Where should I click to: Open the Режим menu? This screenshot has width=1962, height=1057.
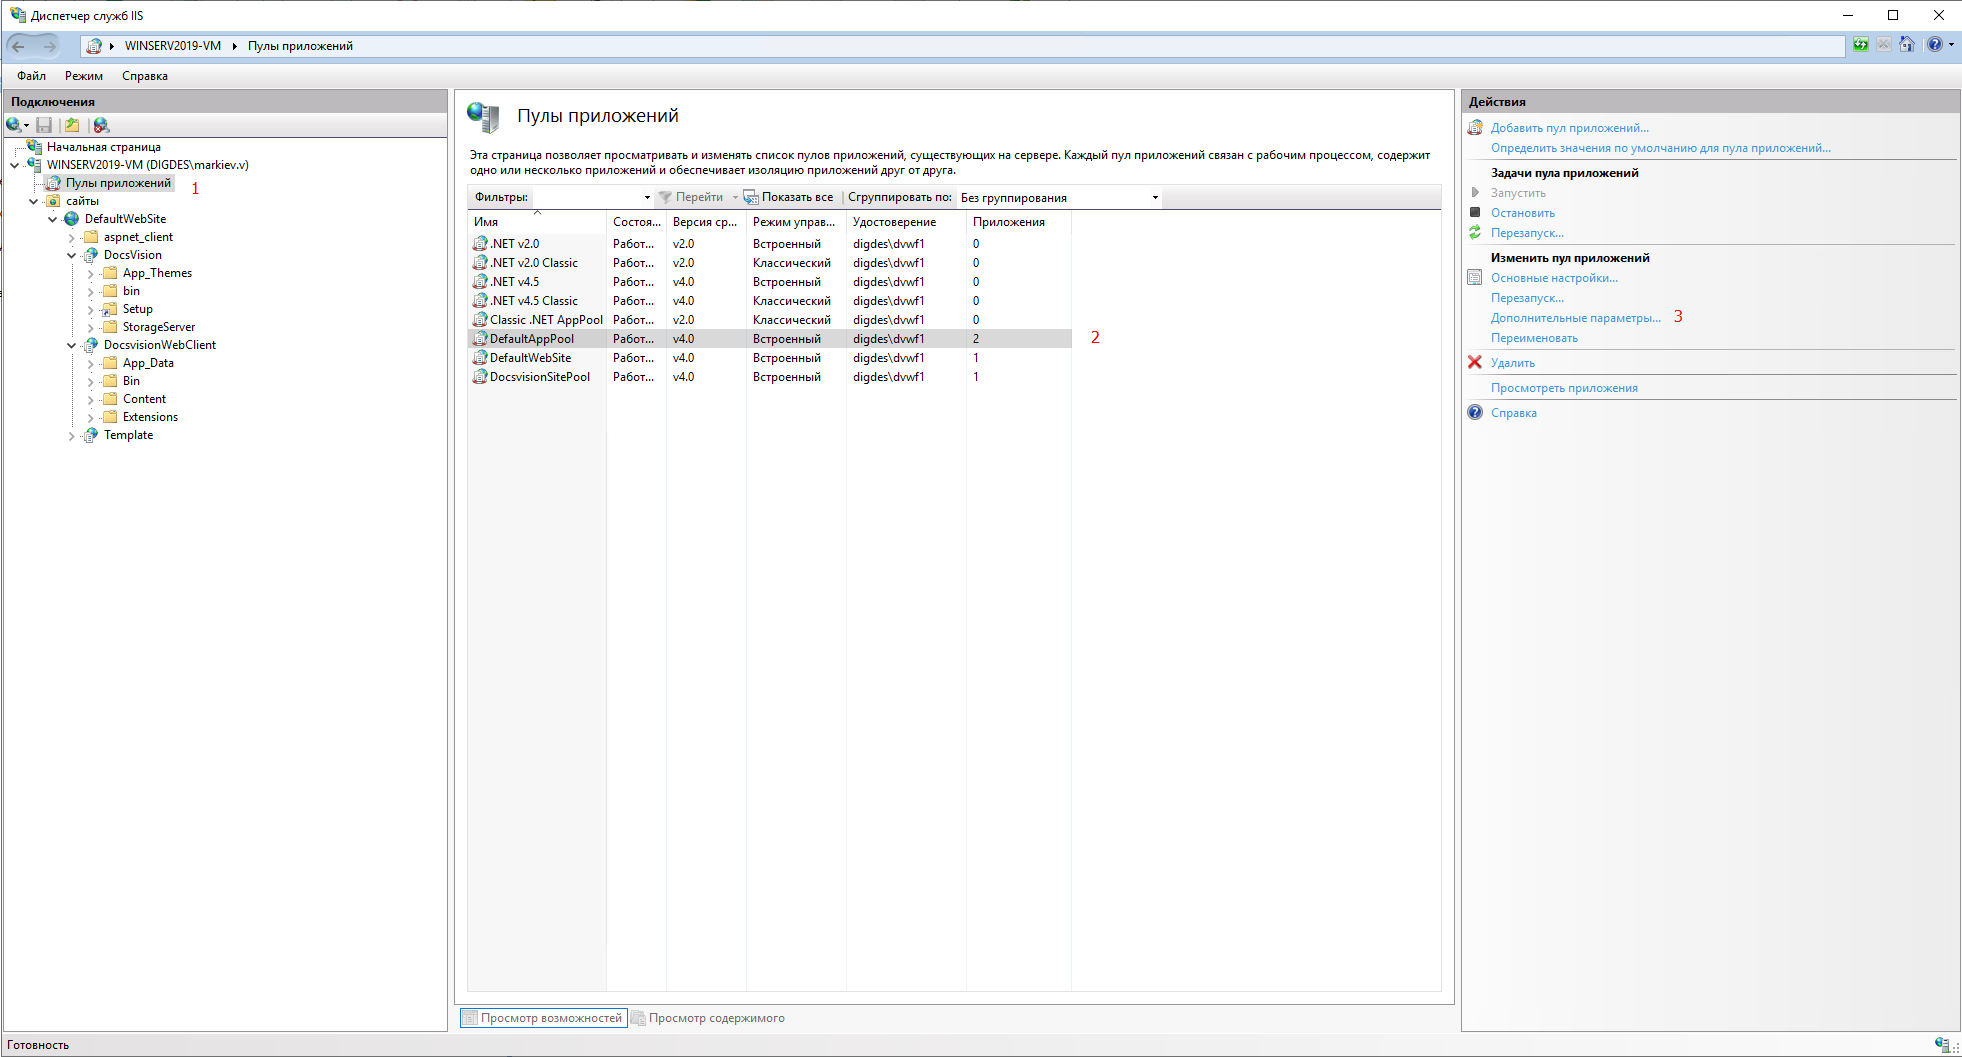tap(84, 76)
